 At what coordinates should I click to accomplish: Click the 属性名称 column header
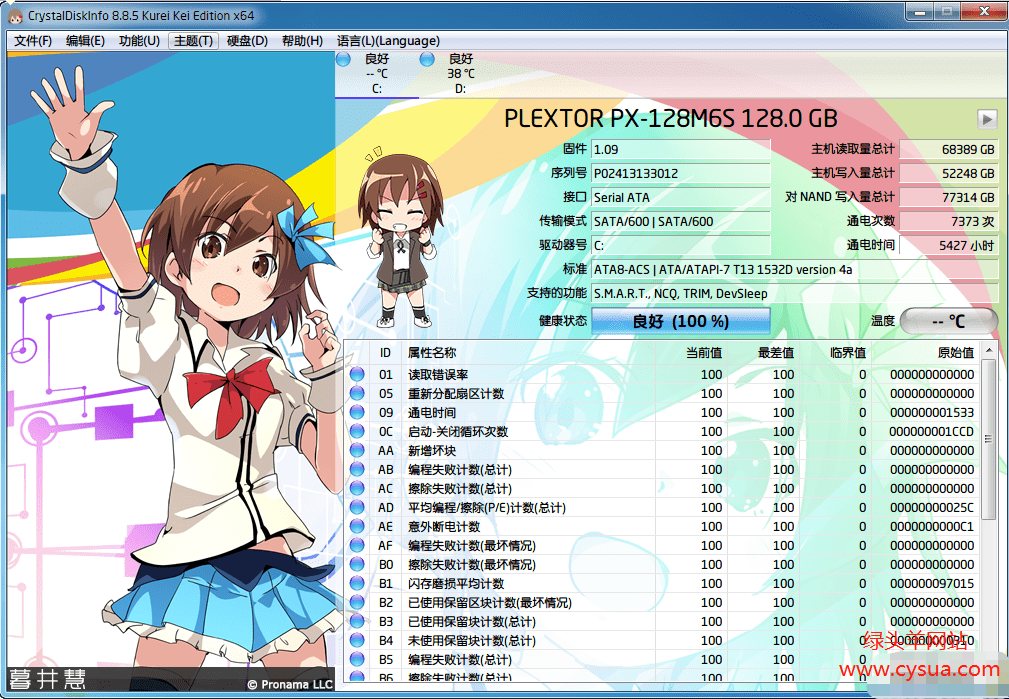click(x=529, y=353)
